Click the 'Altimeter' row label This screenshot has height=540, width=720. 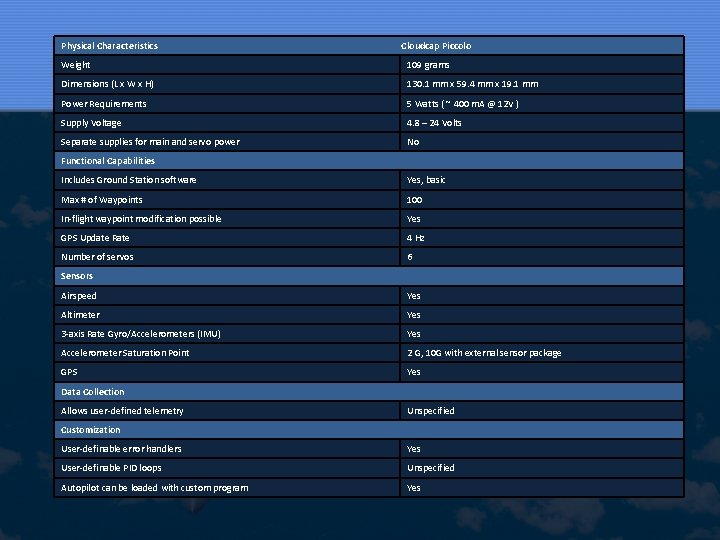tap(80, 315)
